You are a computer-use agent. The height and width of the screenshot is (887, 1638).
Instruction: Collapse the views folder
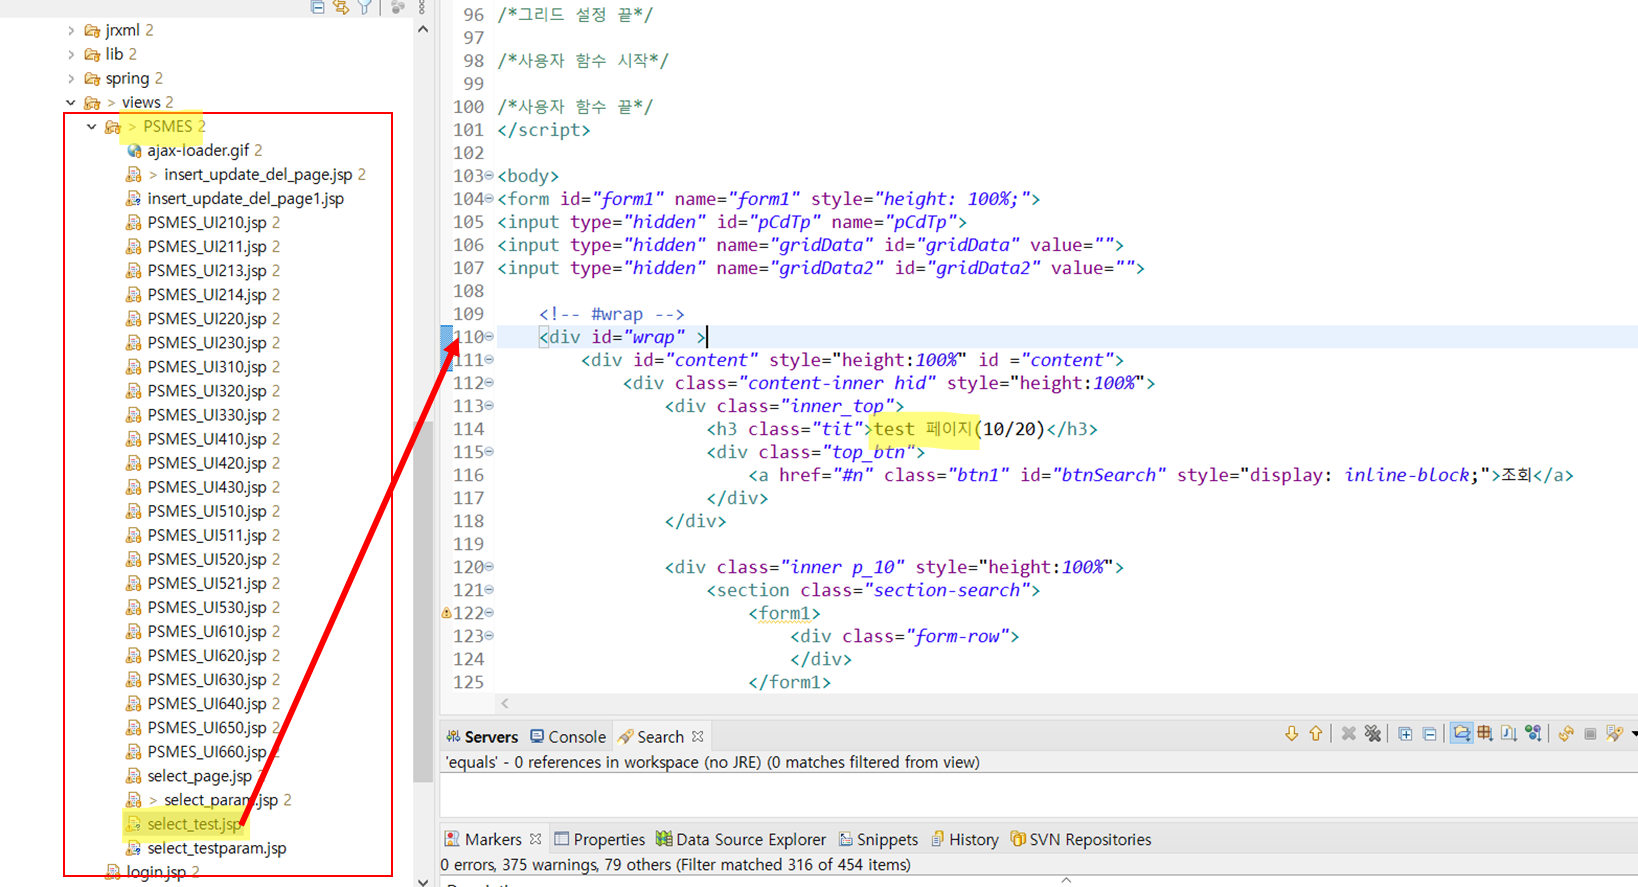pyautogui.click(x=71, y=102)
